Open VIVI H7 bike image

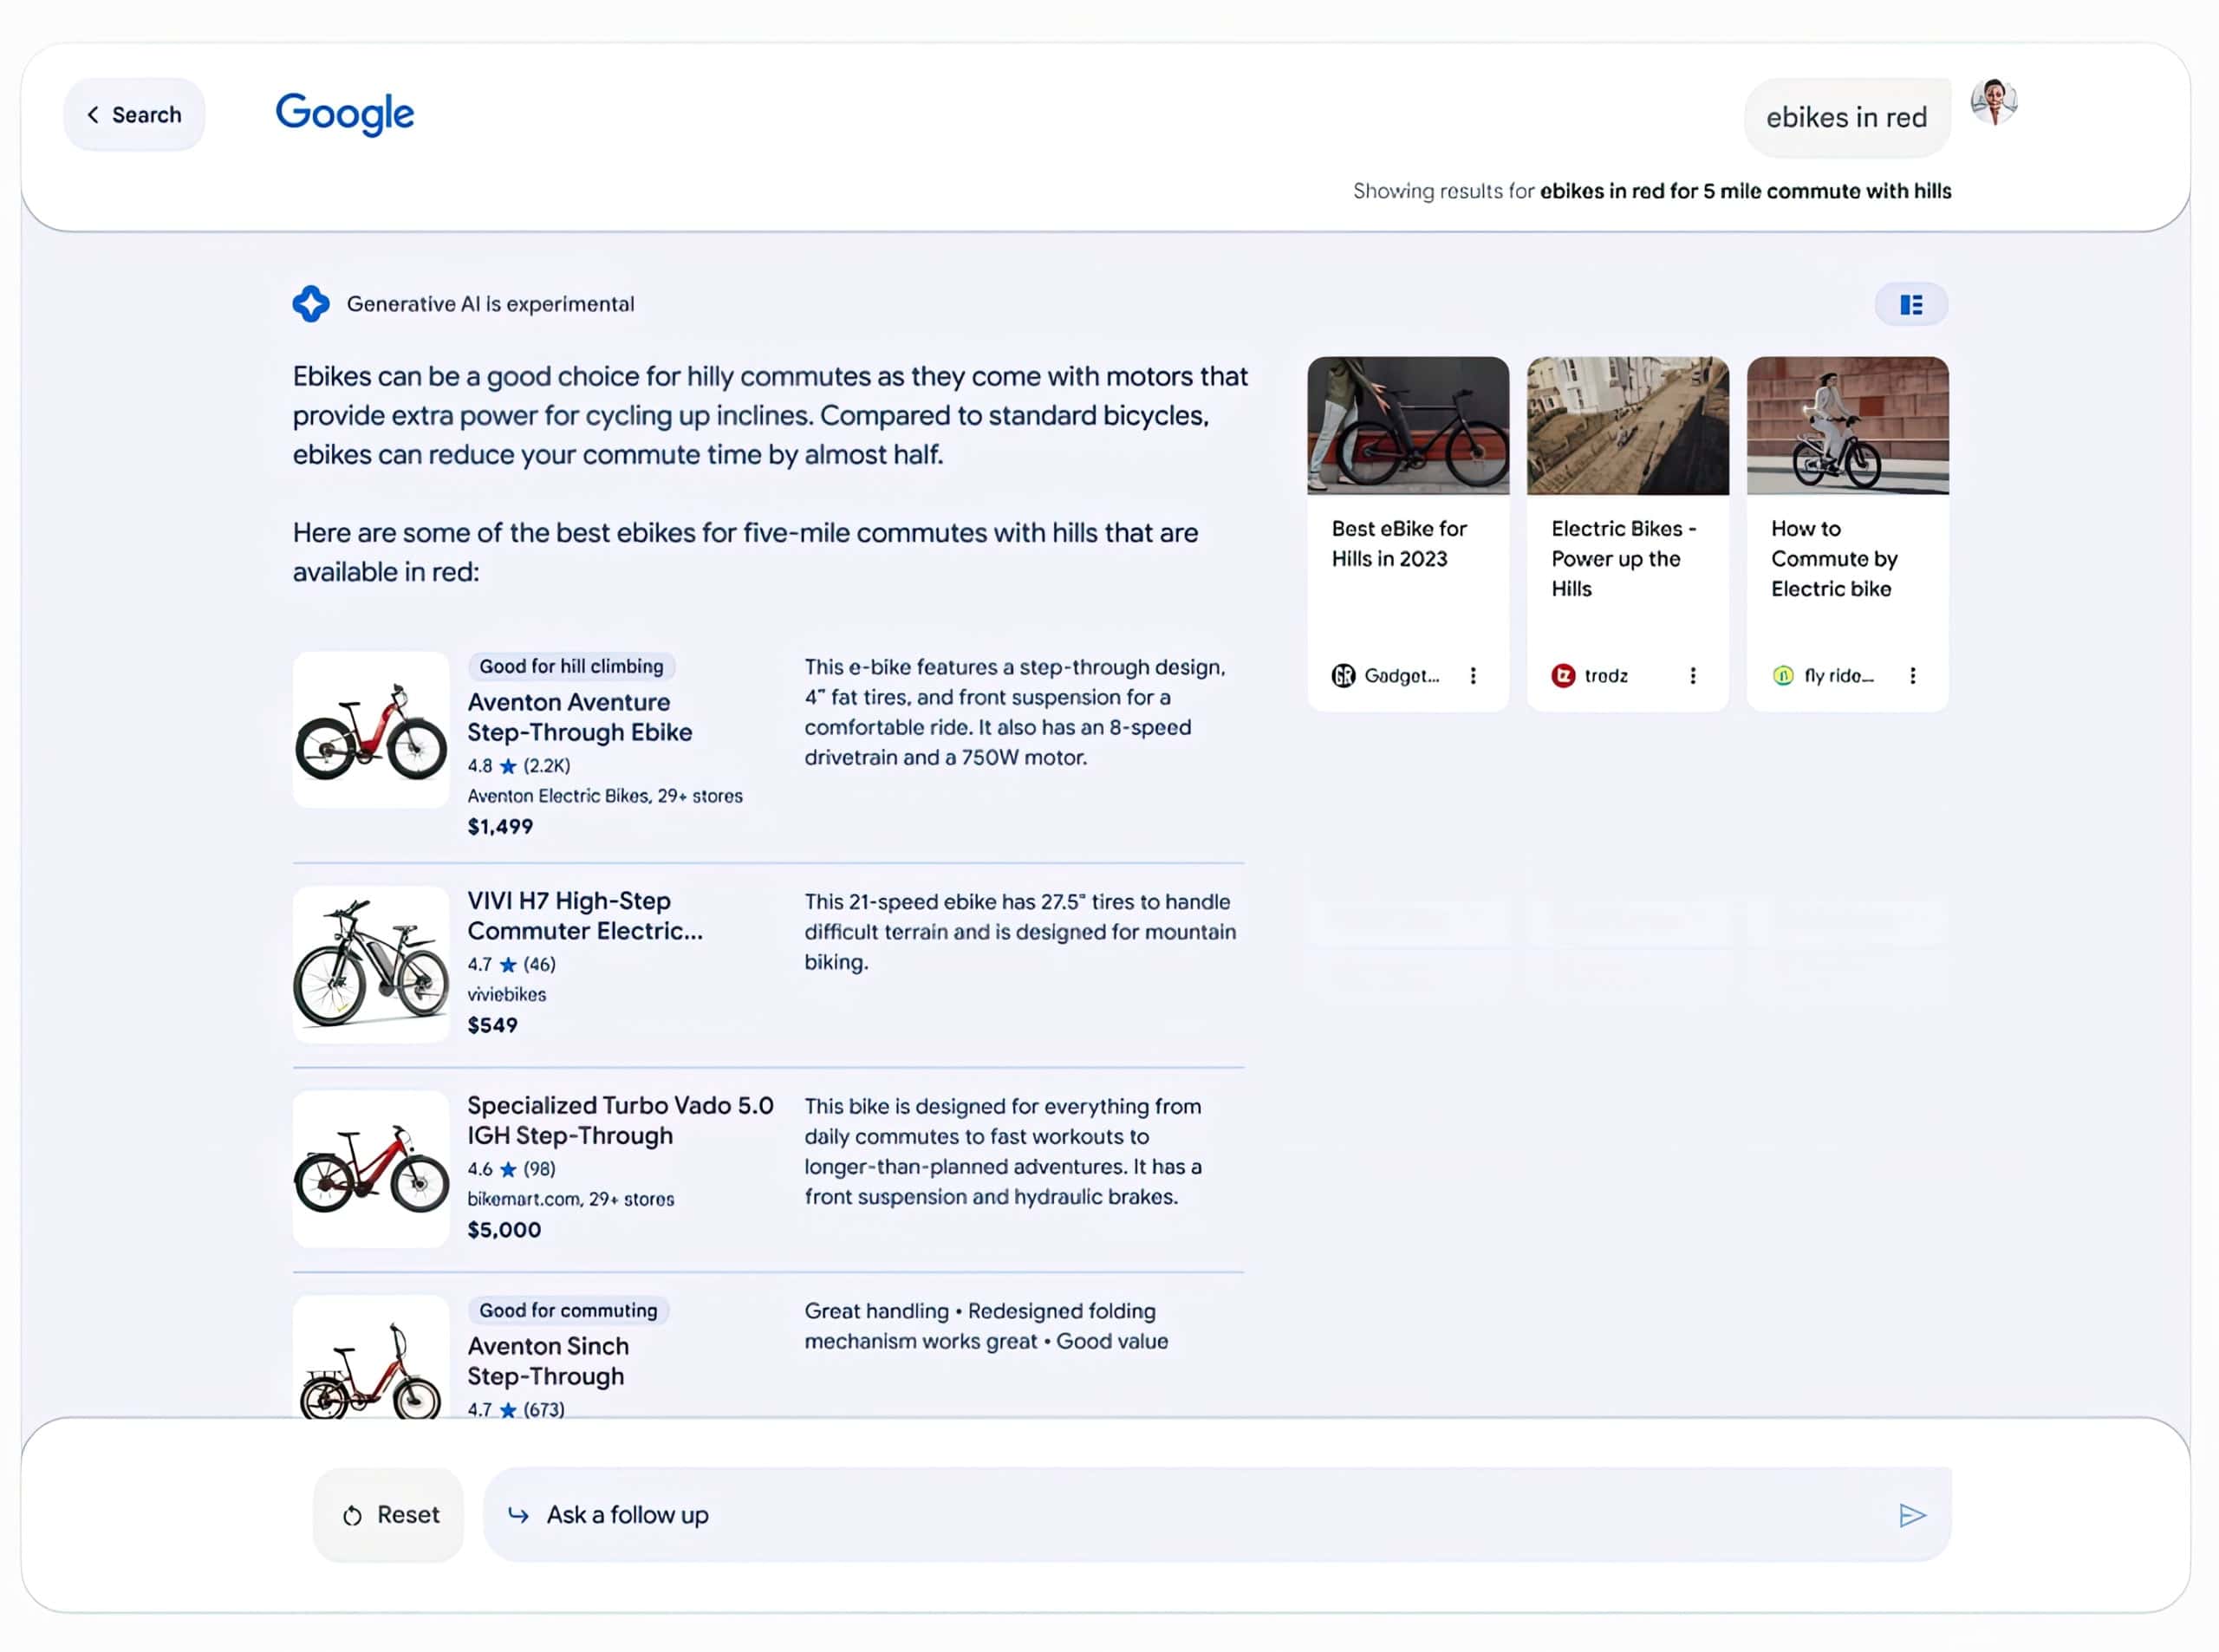coord(371,964)
